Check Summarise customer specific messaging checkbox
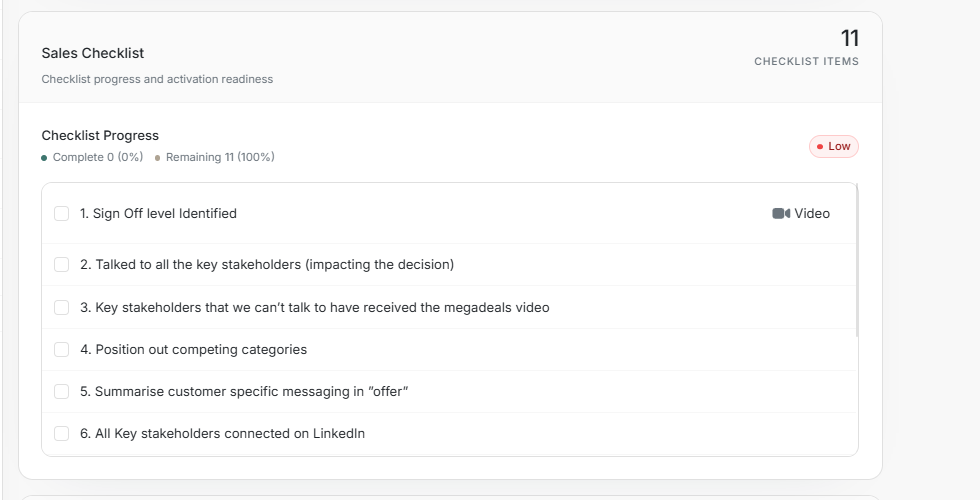This screenshot has width=980, height=500. pos(61,391)
